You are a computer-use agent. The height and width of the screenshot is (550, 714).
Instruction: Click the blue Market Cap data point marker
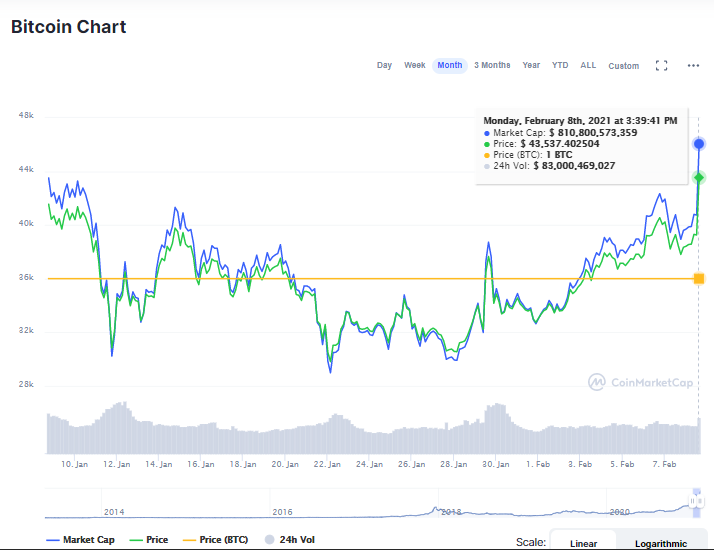[x=699, y=144]
